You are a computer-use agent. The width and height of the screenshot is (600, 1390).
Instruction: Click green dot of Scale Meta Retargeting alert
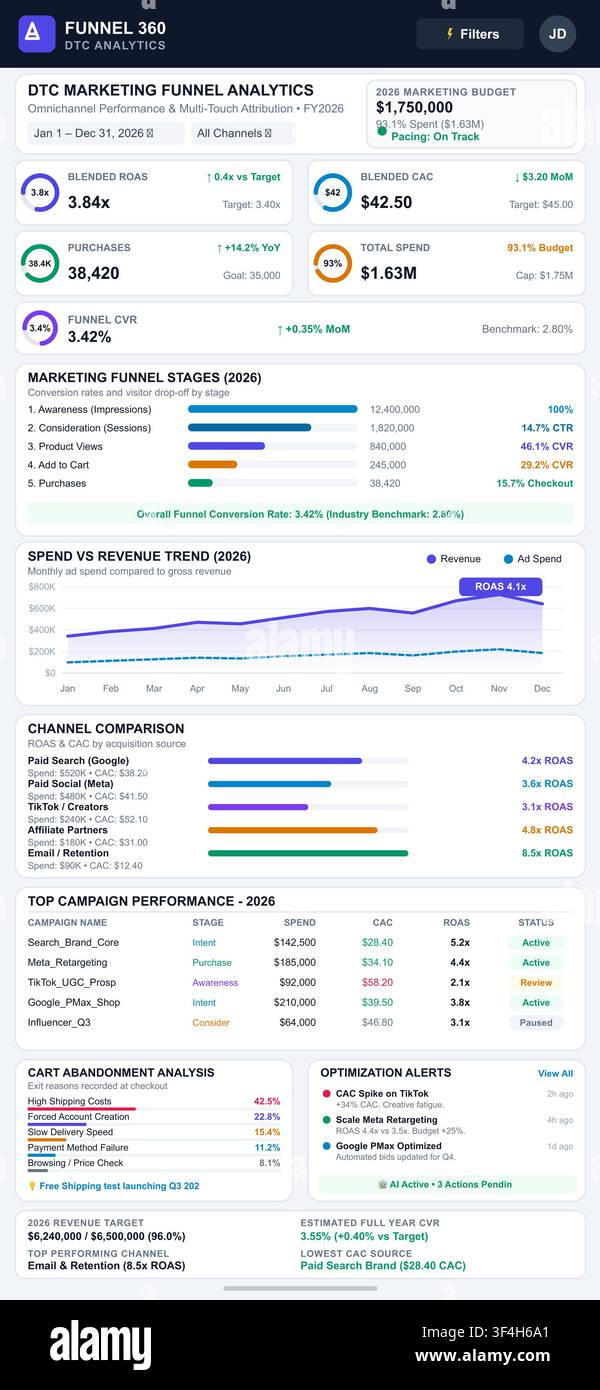327,1120
